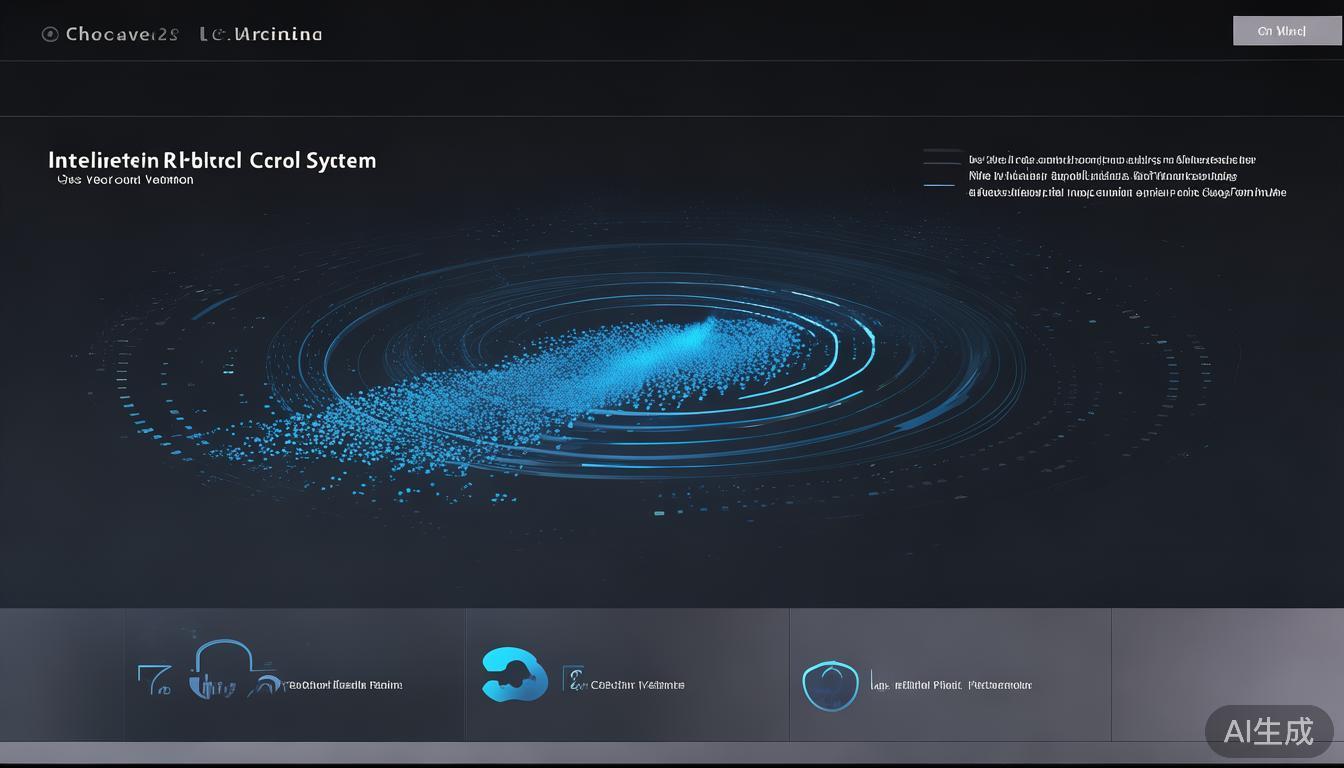Open the LC.Mrcinina item in the top bar
The height and width of the screenshot is (768, 1344).
point(260,34)
